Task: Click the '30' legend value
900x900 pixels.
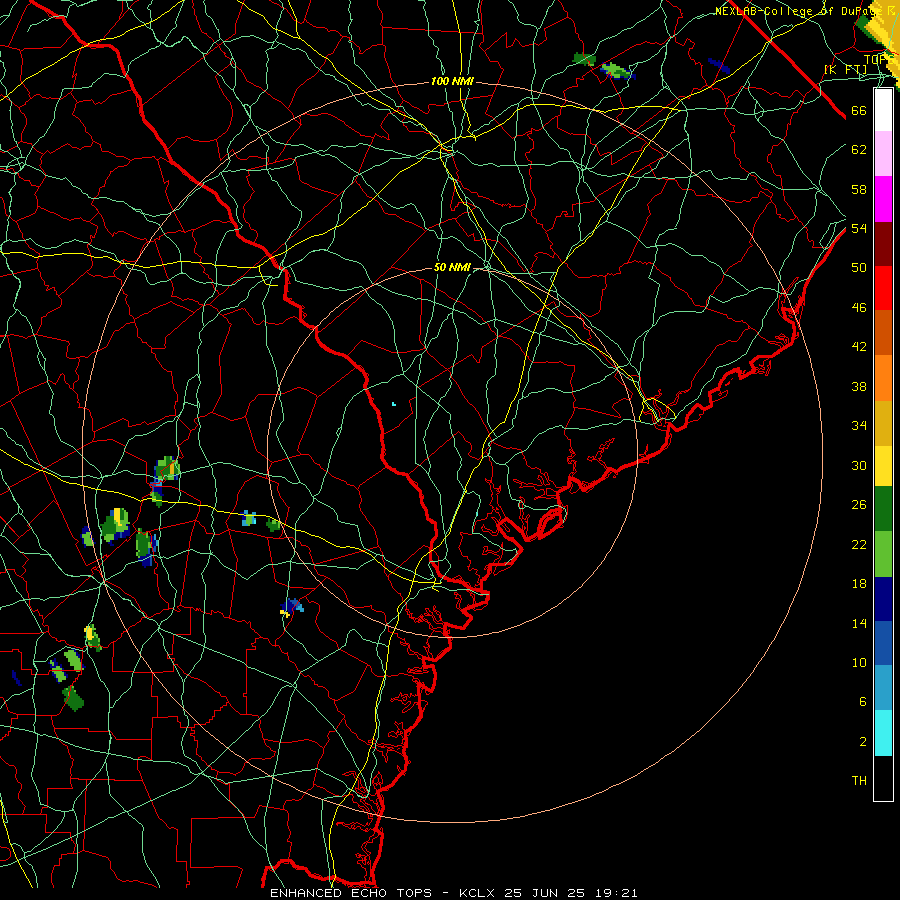Action: 859,465
